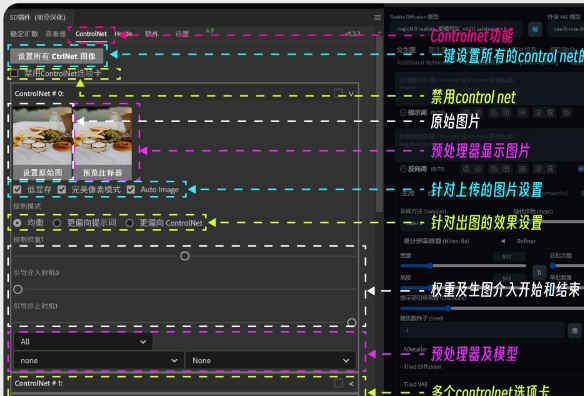584x396 pixels.
Task: Switch to the 稳定扩散 tab
Action: [x=24, y=34]
